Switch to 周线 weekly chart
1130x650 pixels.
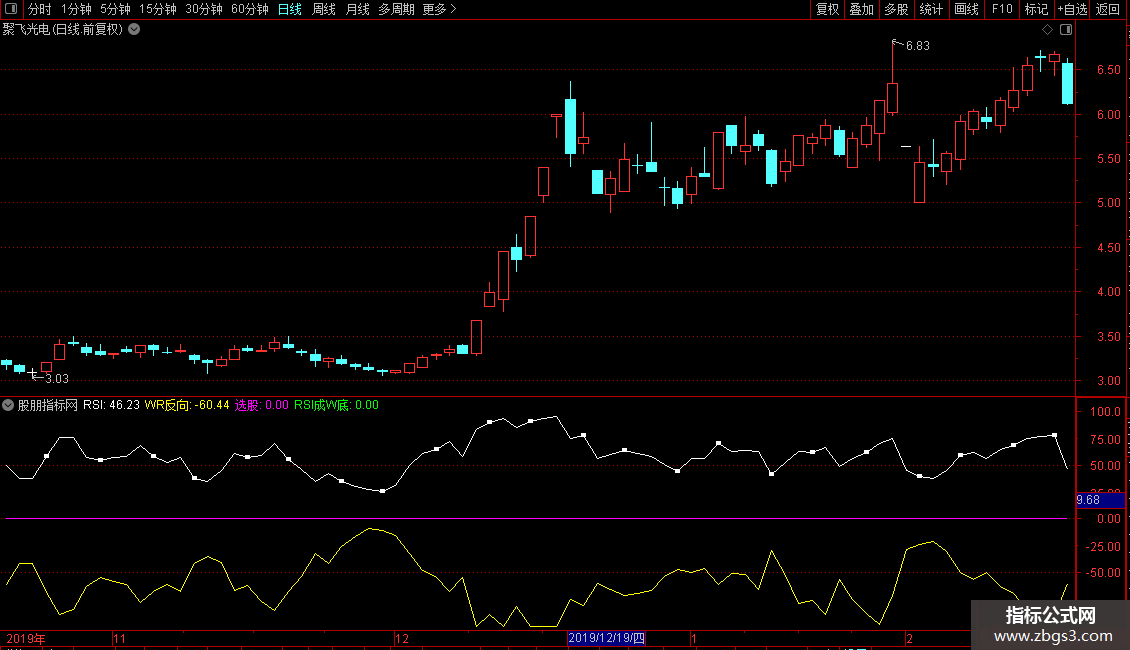324,9
